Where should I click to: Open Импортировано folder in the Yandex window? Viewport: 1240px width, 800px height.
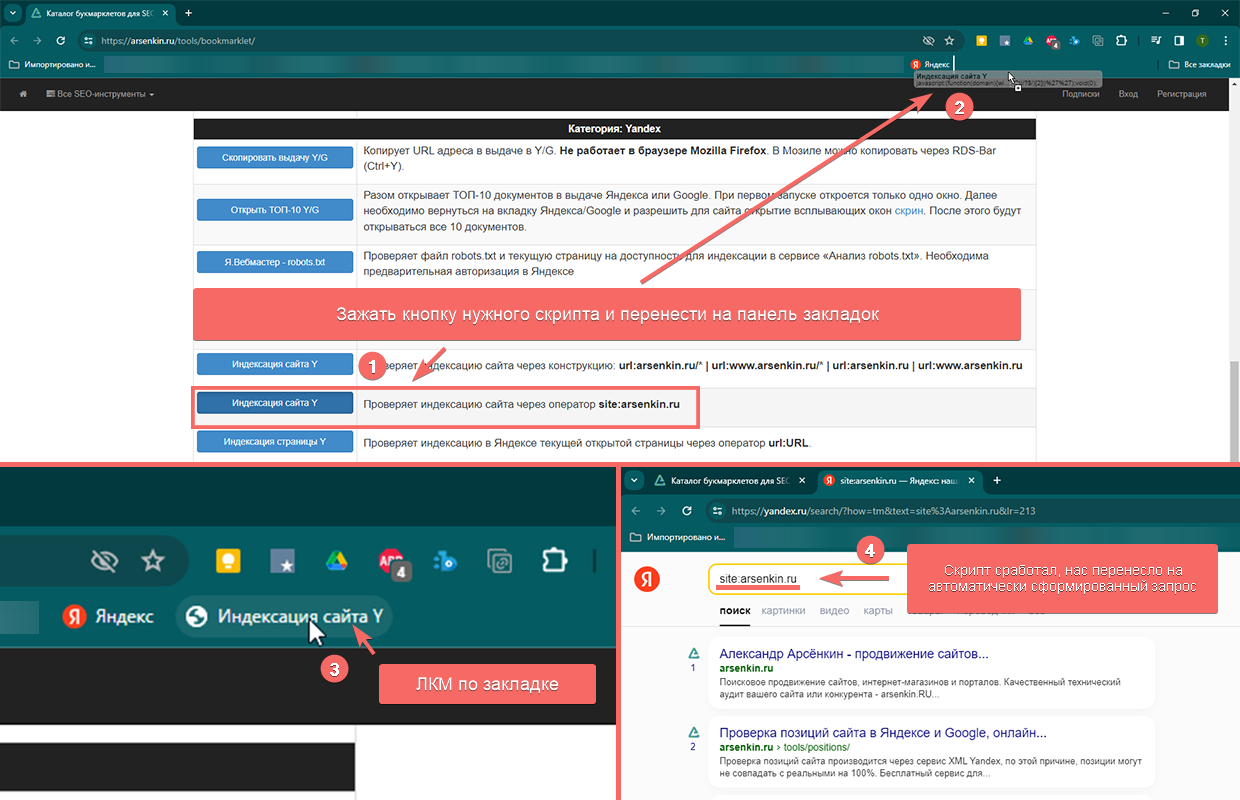pyautogui.click(x=678, y=537)
